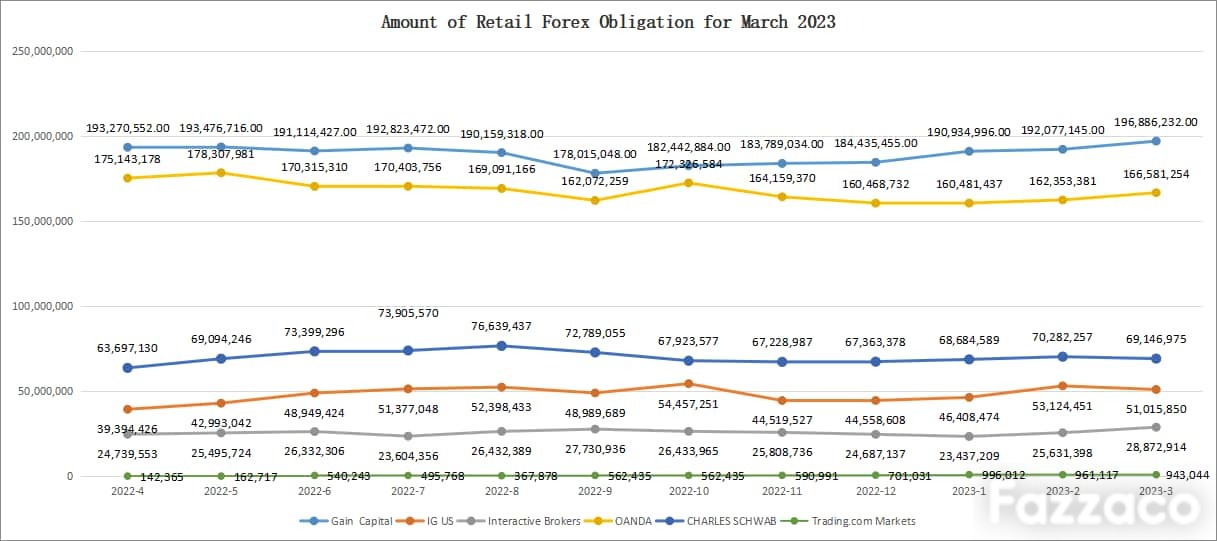Screen dimensions: 1217x541
Task: Click the 2022-9 x-axis label
Action: pos(595,492)
